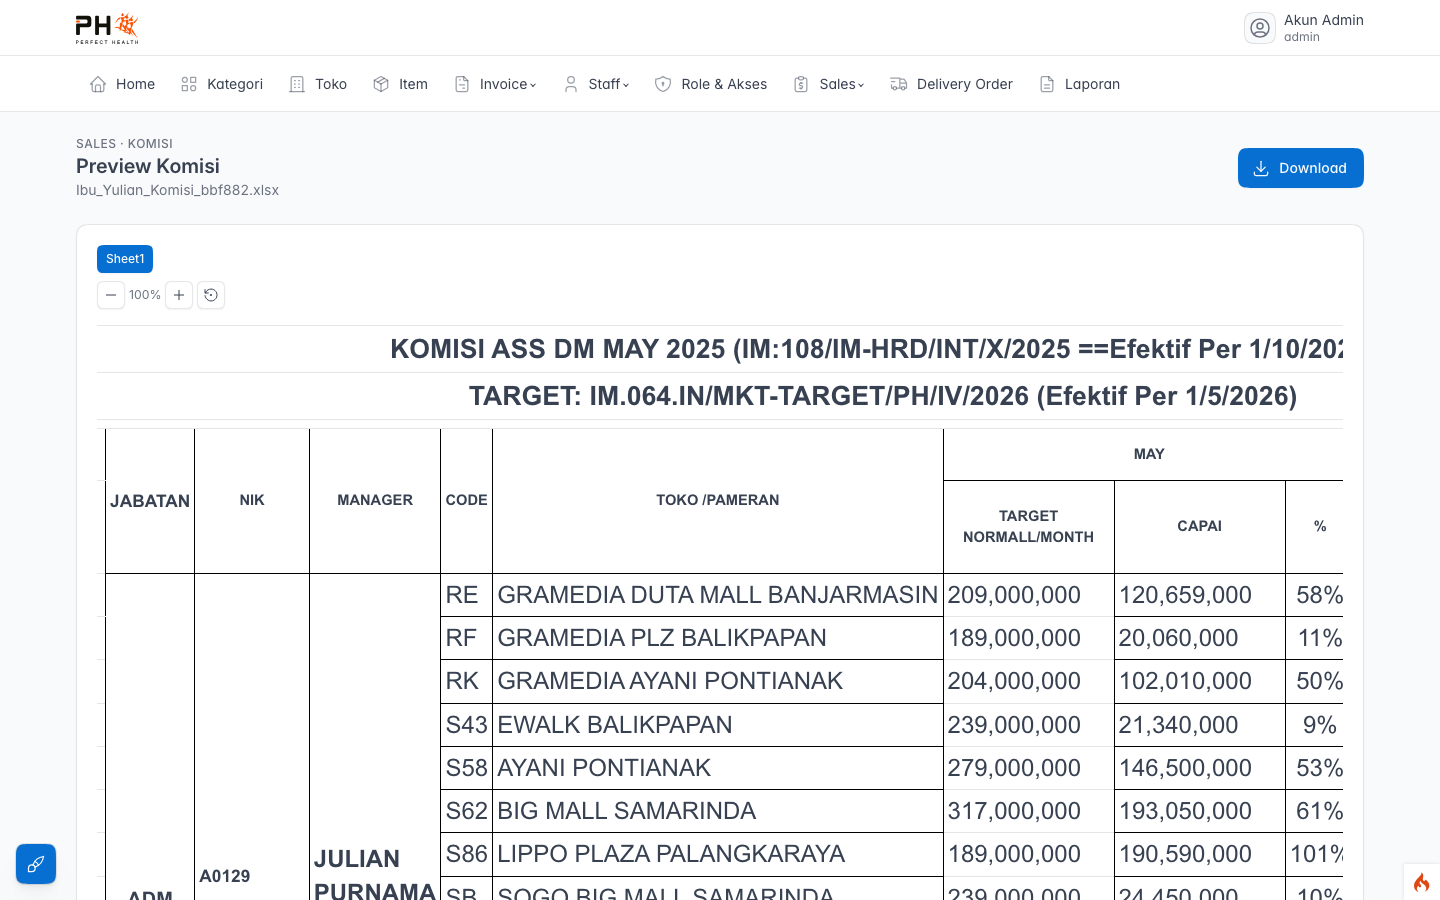Expand the Sales dropdown menu
Screen dimensions: 1440x900
pyautogui.click(x=829, y=84)
